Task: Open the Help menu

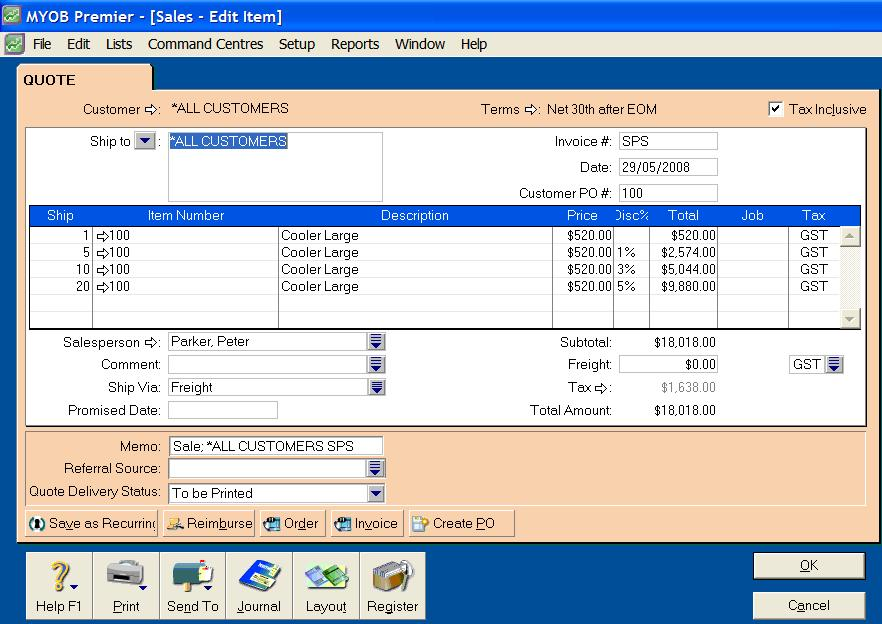Action: tap(474, 44)
